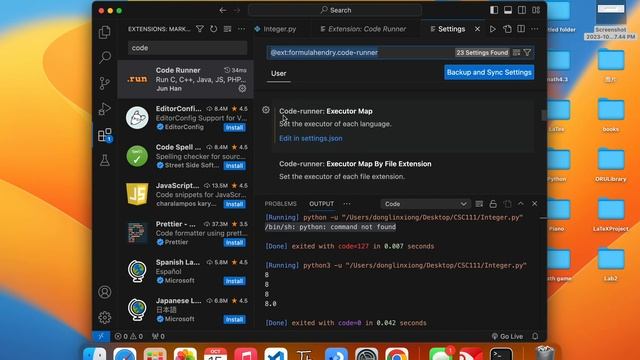Clear the settings search input

[516, 53]
